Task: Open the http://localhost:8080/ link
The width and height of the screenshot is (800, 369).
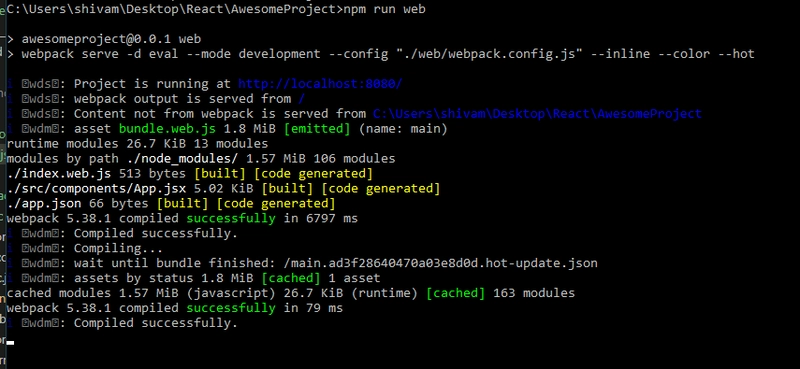Action: click(320, 84)
